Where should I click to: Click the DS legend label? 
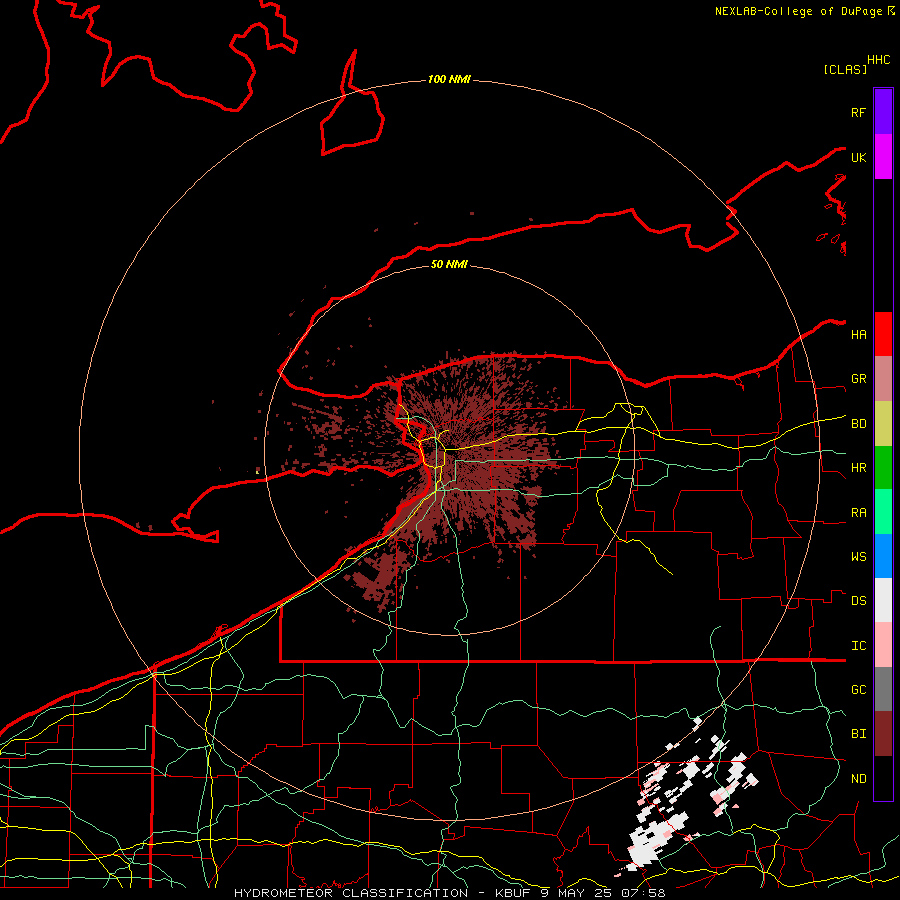pos(858,600)
